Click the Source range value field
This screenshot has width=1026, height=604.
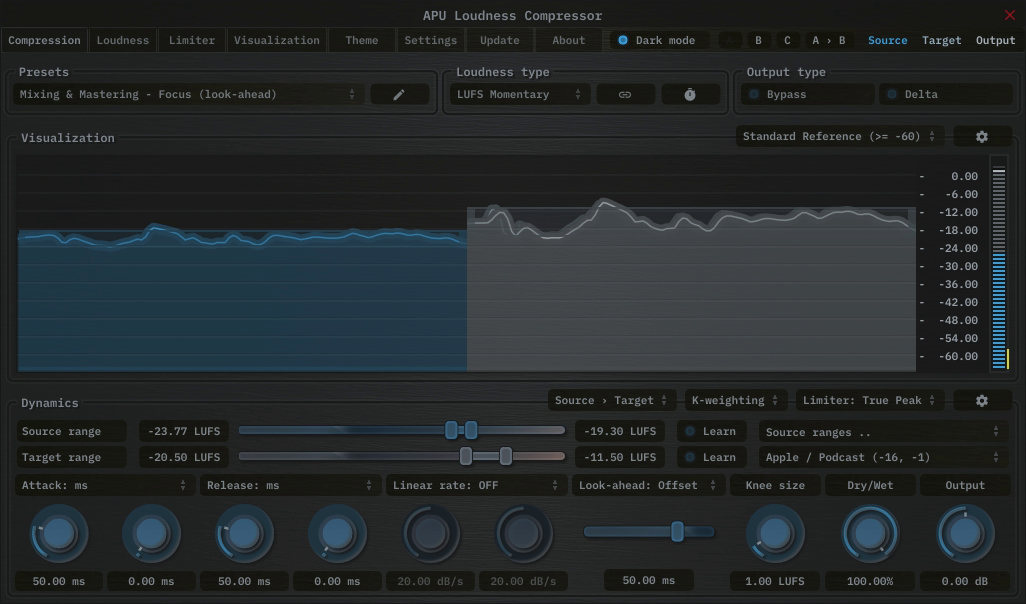coord(183,431)
